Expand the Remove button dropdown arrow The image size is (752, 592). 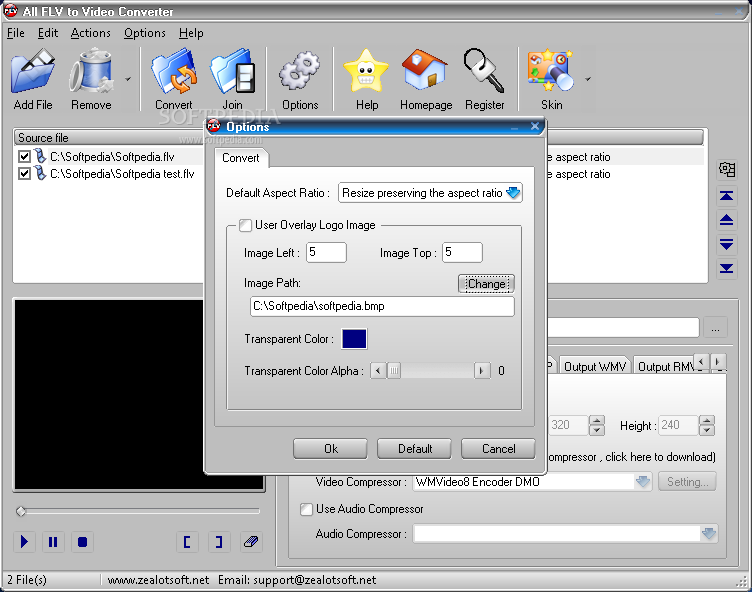(x=128, y=79)
